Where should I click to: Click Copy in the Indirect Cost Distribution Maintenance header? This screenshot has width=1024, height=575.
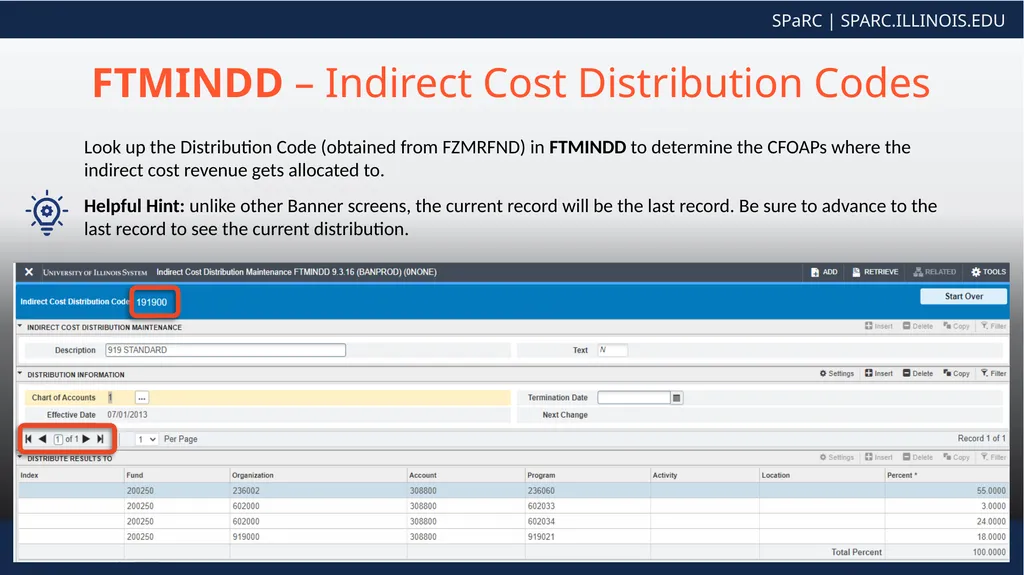click(x=956, y=326)
